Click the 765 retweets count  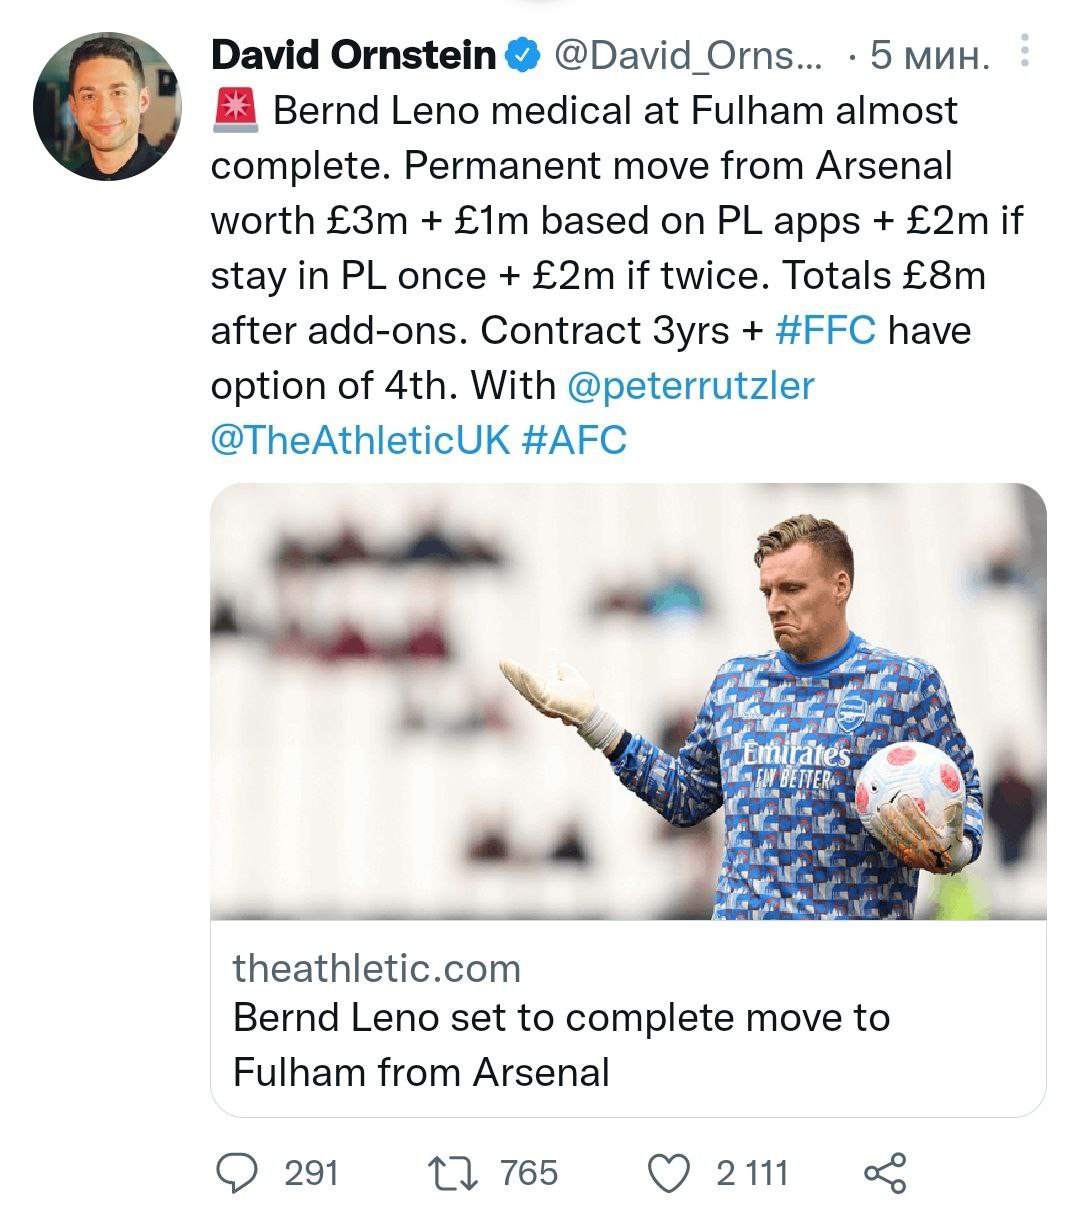(529, 1173)
